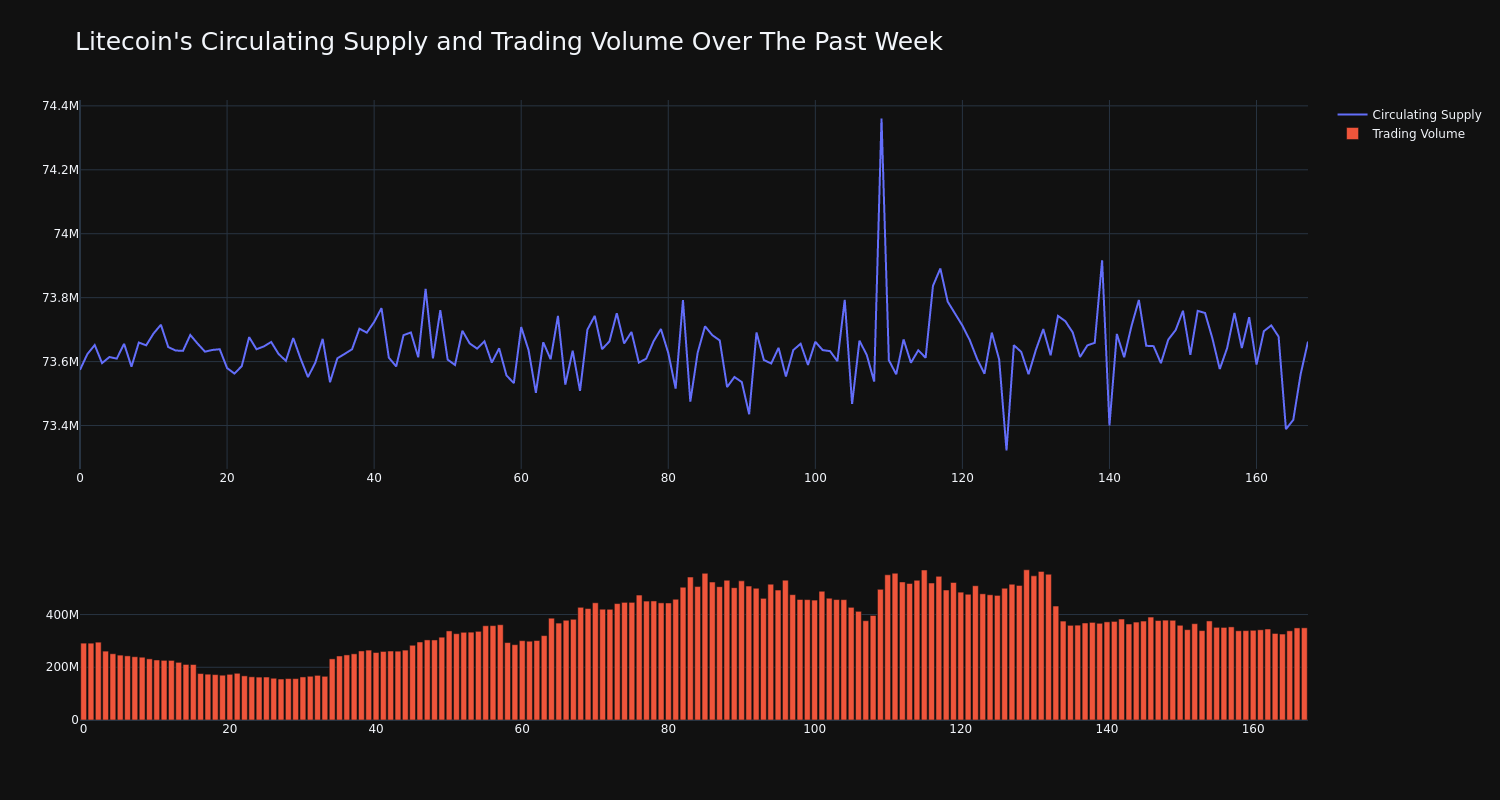Viewport: 1500px width, 800px height.
Task: Toggle the Circulating Supply legend entry
Action: click(1409, 115)
